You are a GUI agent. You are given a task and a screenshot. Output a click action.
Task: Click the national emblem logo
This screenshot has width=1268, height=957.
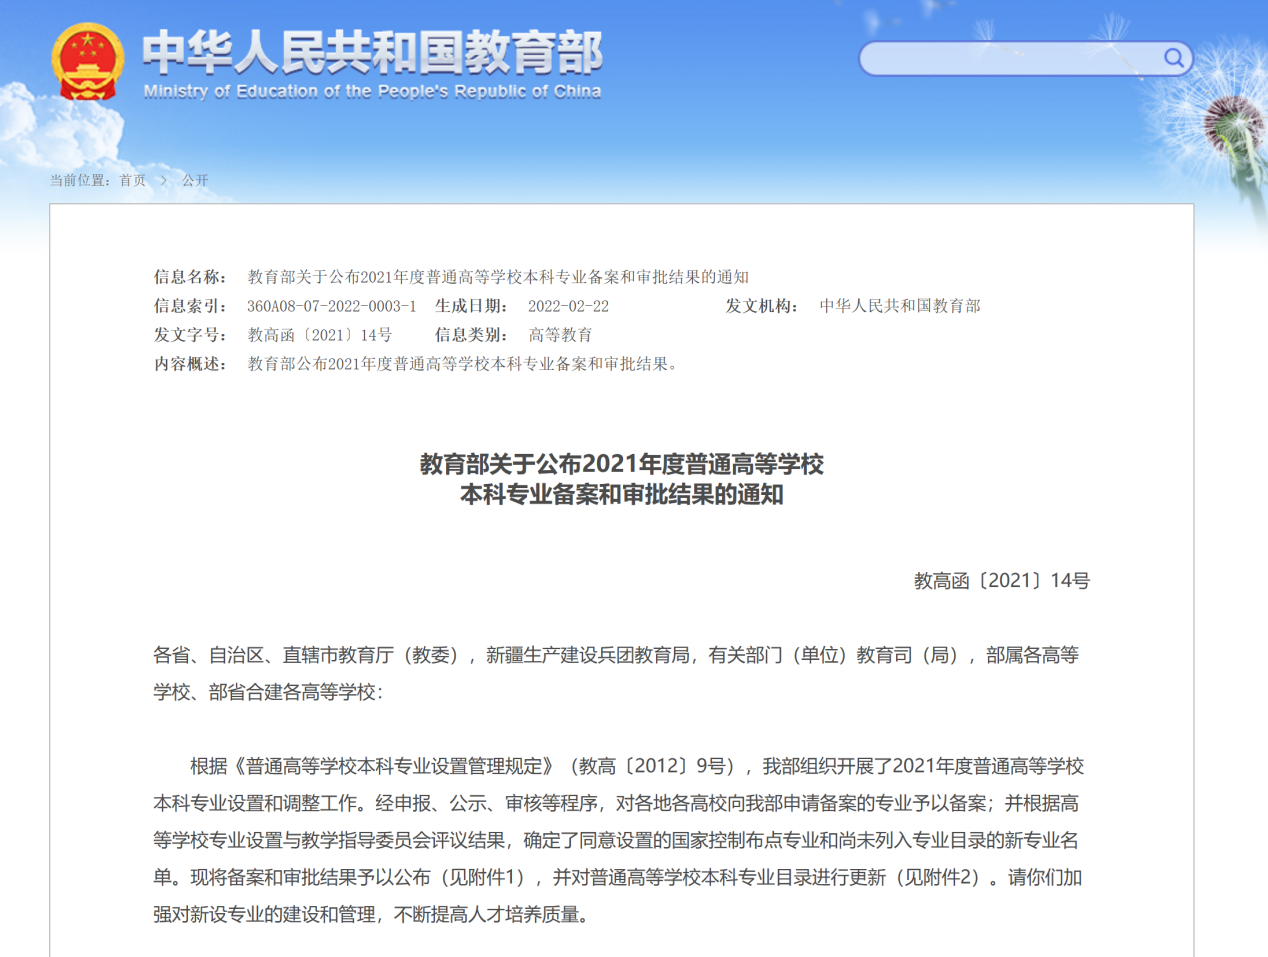[88, 62]
